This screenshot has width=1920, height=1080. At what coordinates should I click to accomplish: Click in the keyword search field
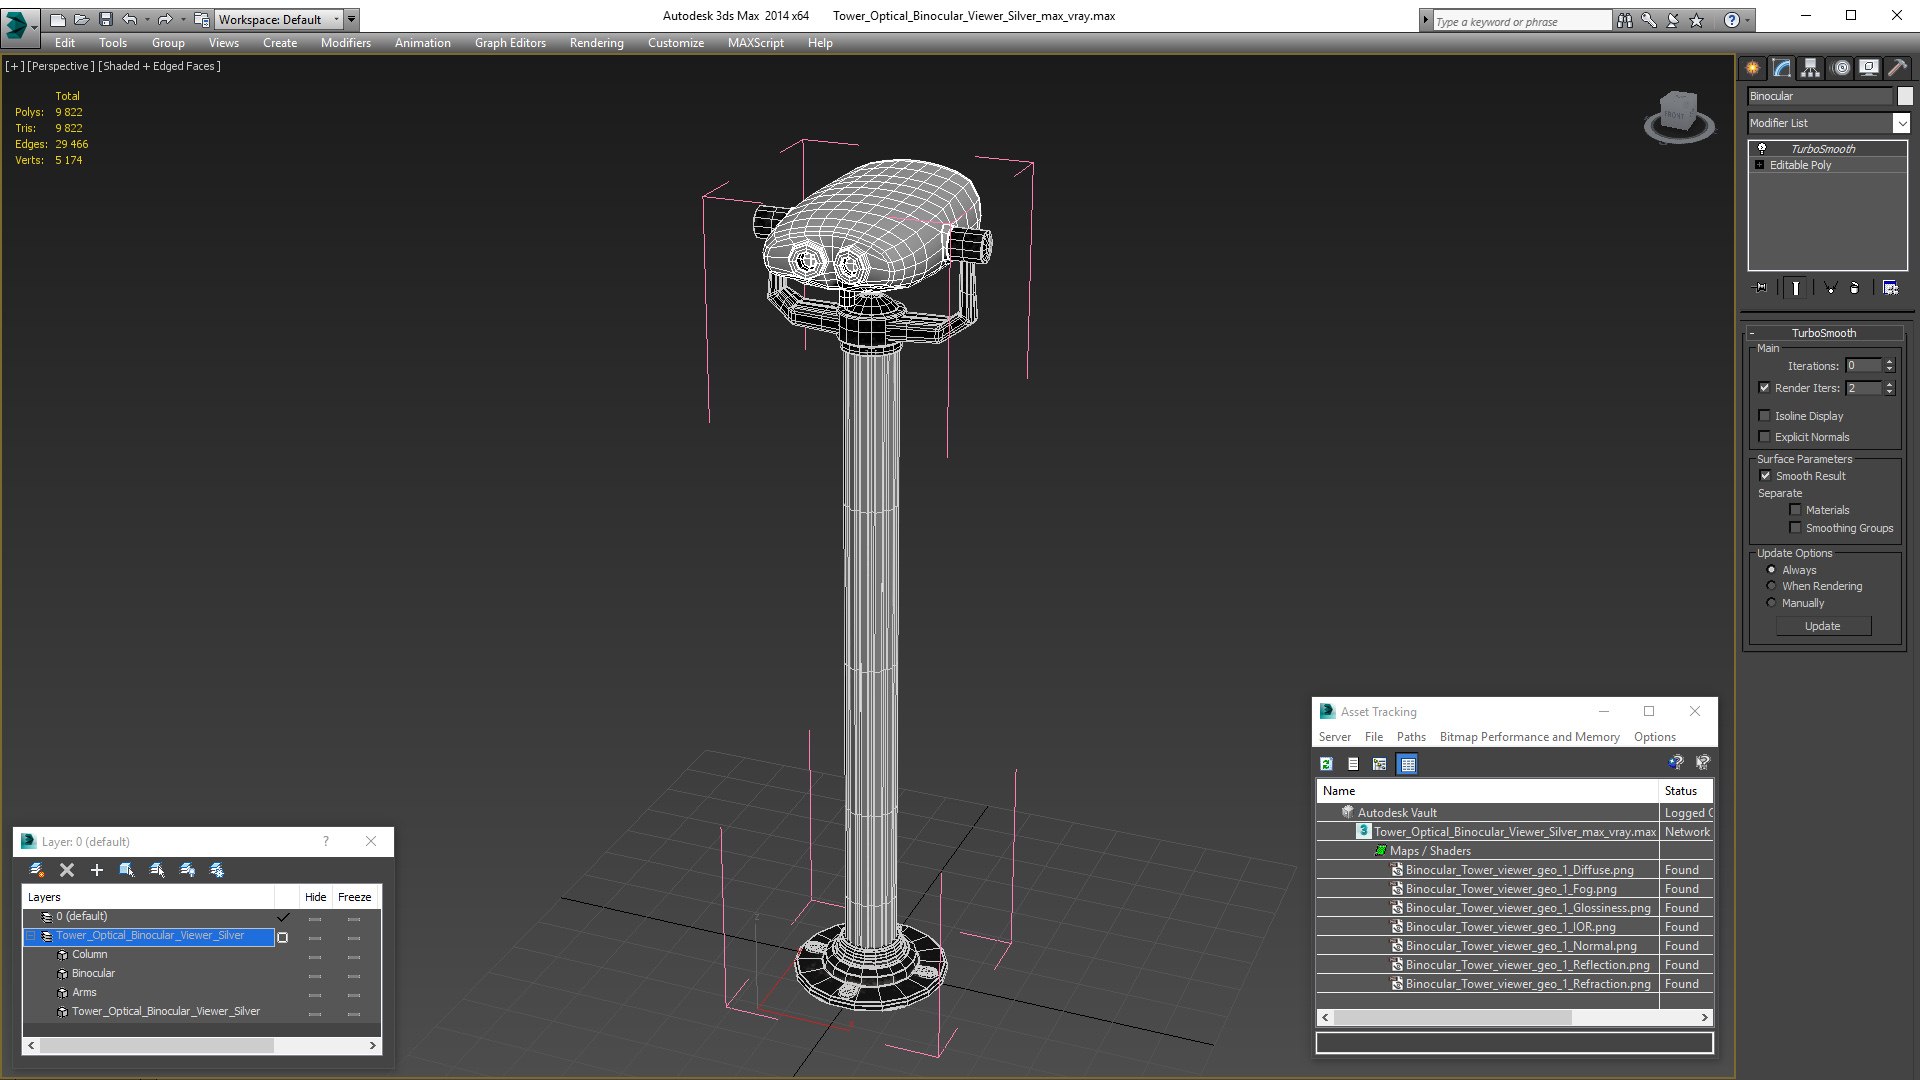coord(1521,21)
